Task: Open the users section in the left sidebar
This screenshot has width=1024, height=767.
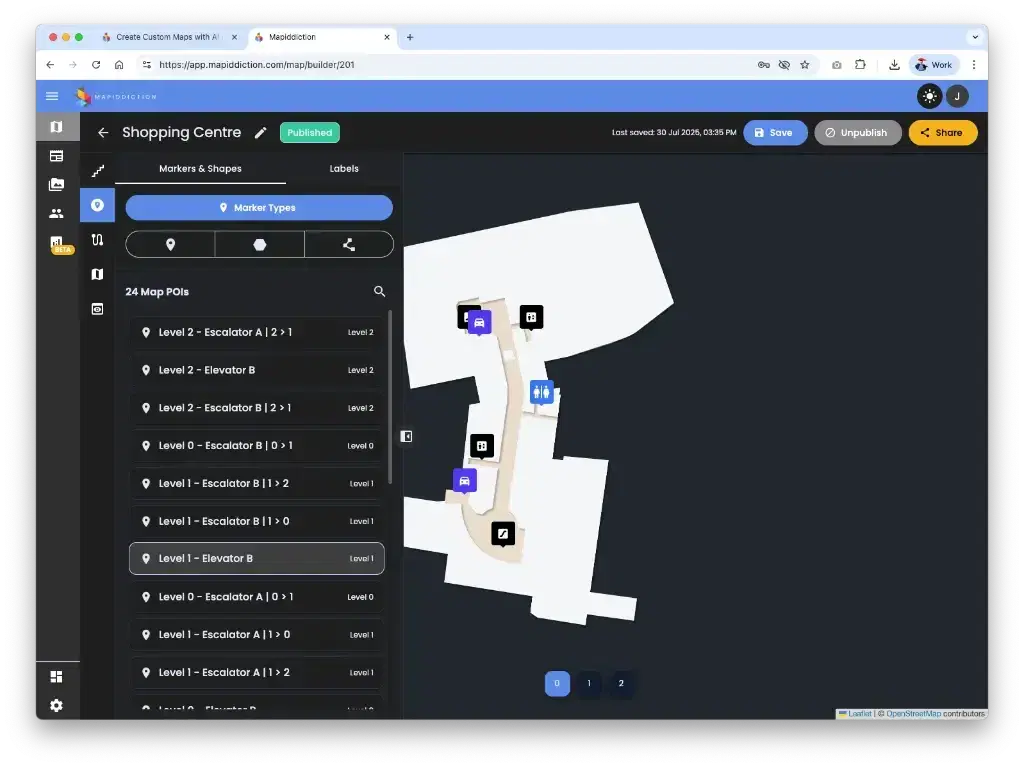Action: (x=57, y=214)
